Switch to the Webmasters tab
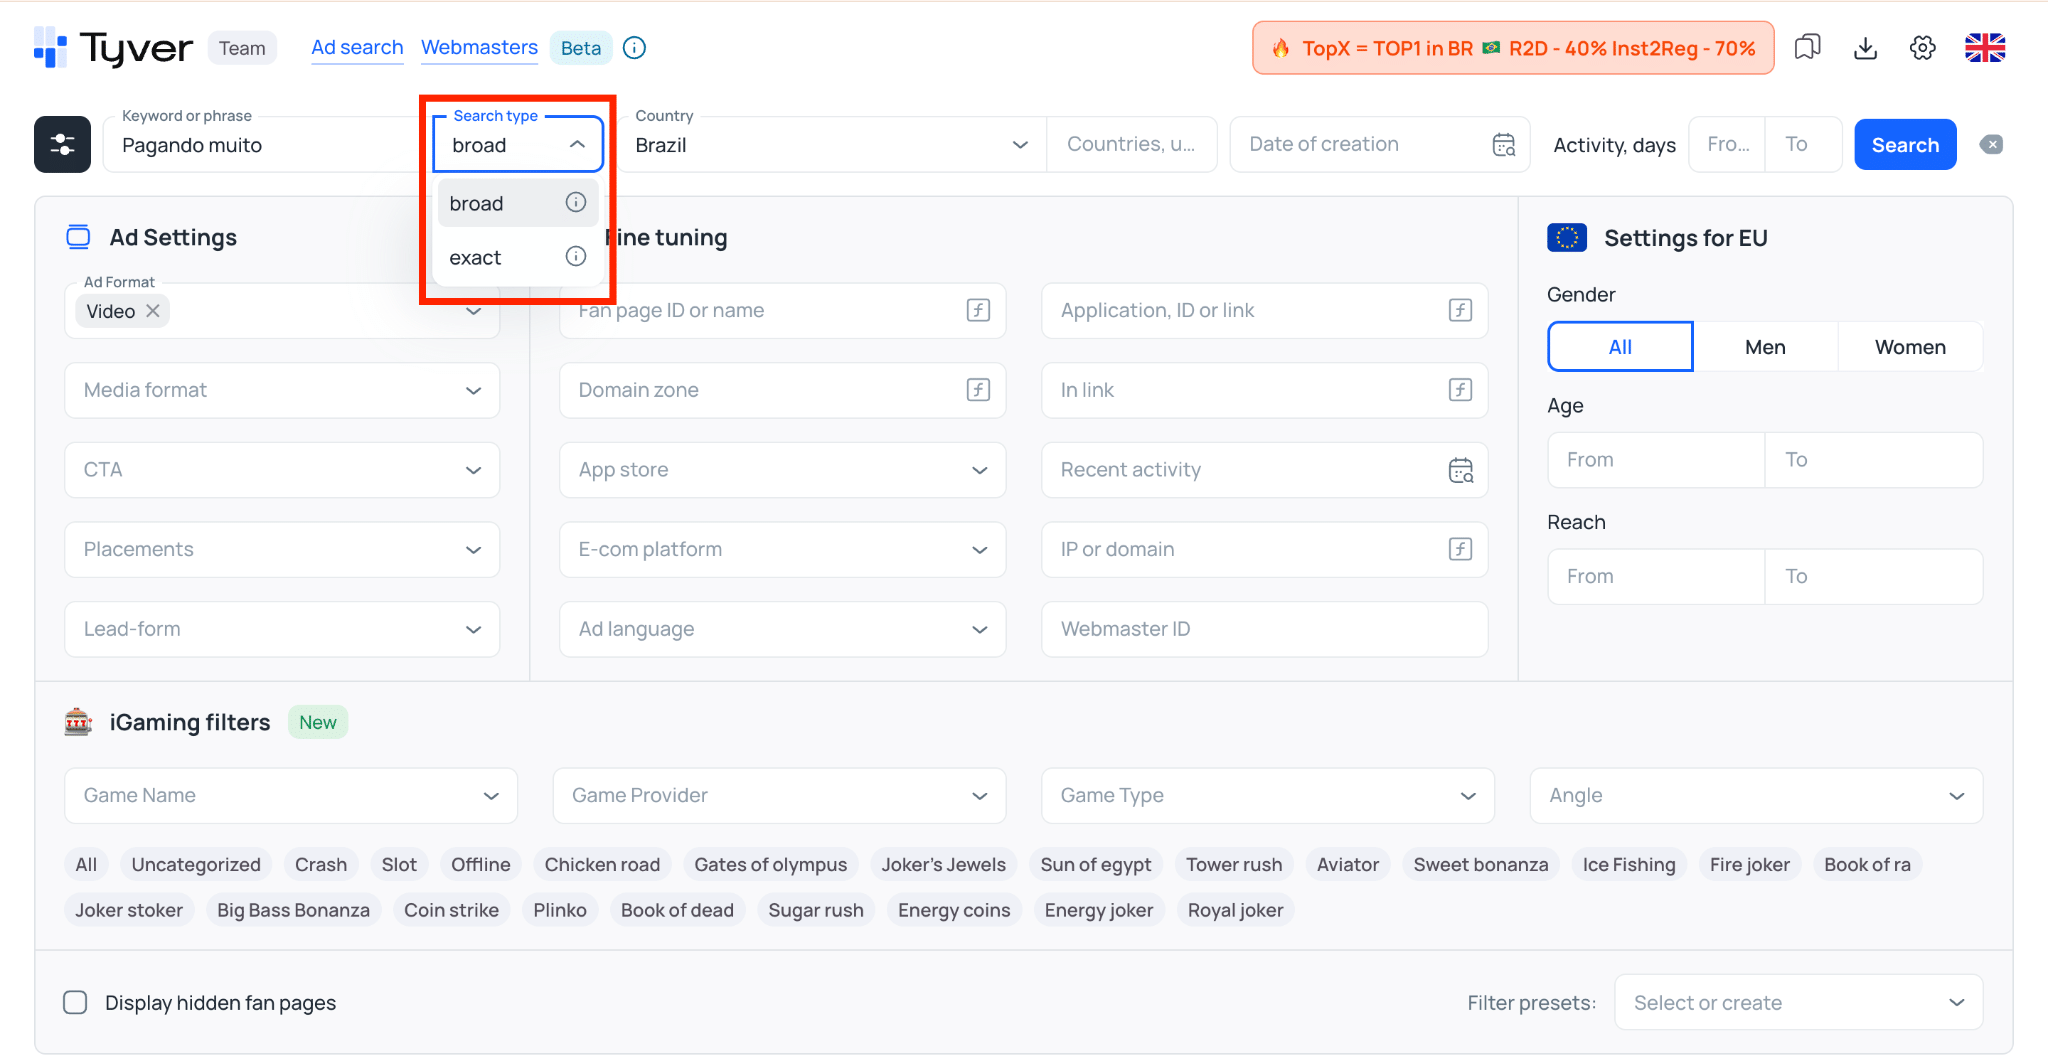The width and height of the screenshot is (2048, 1058). pyautogui.click(x=479, y=48)
